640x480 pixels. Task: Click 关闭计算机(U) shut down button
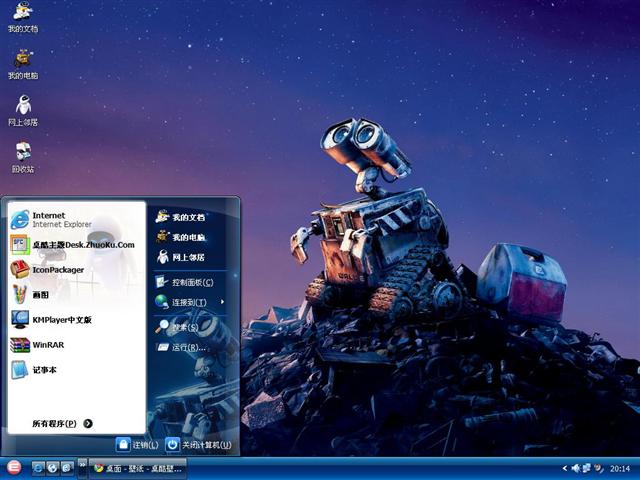tap(198, 444)
